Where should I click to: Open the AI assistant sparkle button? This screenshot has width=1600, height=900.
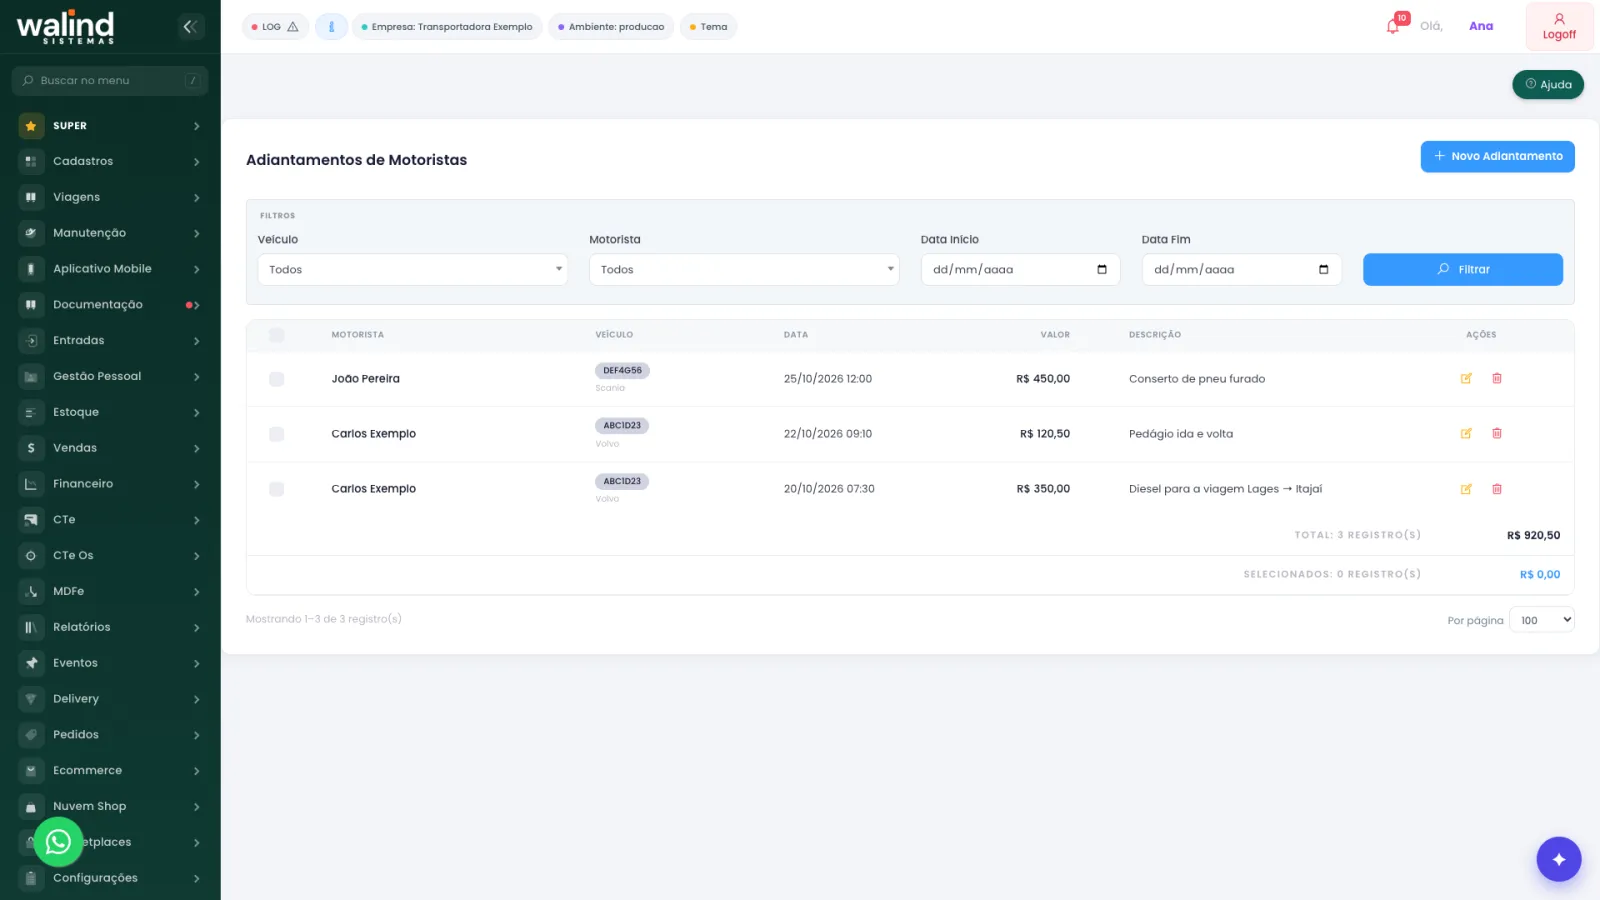(x=1558, y=859)
